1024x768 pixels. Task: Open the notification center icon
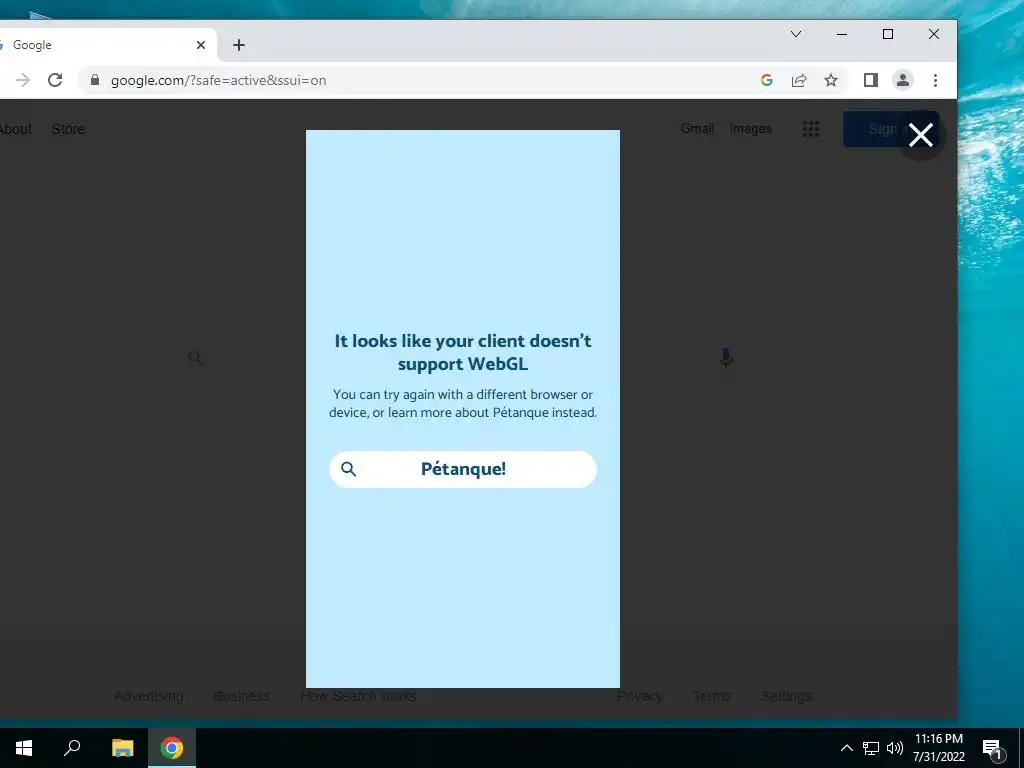pos(993,749)
